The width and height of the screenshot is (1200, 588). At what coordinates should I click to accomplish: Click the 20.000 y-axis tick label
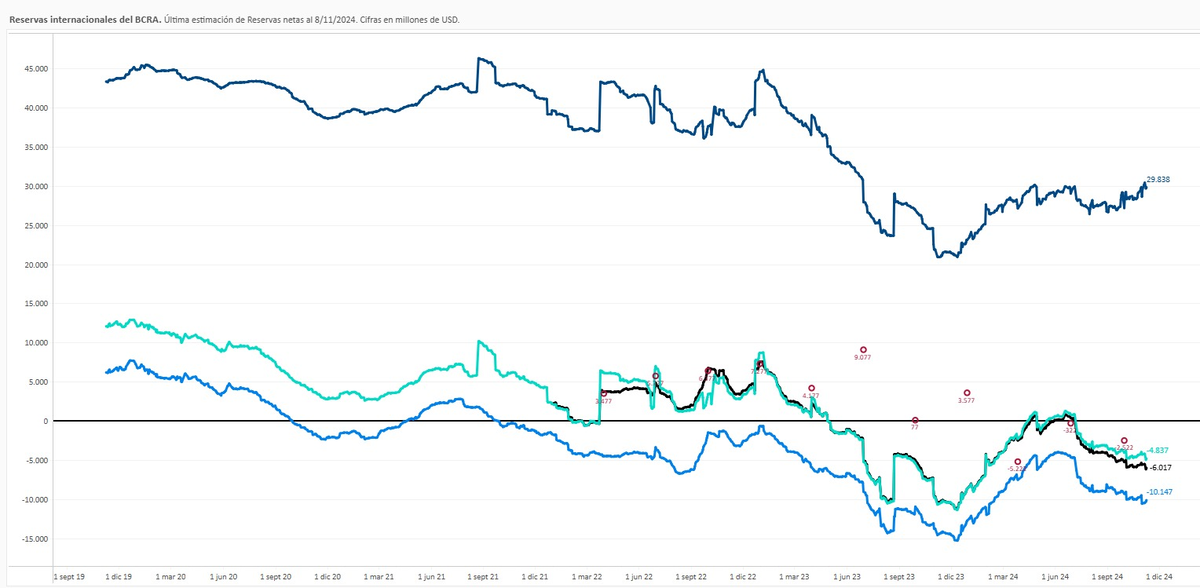click(35, 265)
